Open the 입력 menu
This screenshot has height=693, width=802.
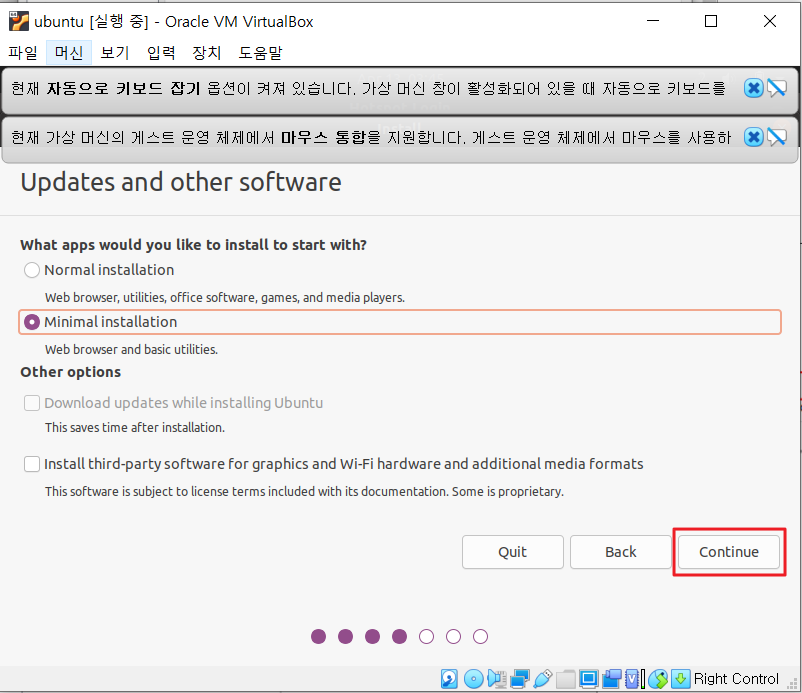pos(161,53)
